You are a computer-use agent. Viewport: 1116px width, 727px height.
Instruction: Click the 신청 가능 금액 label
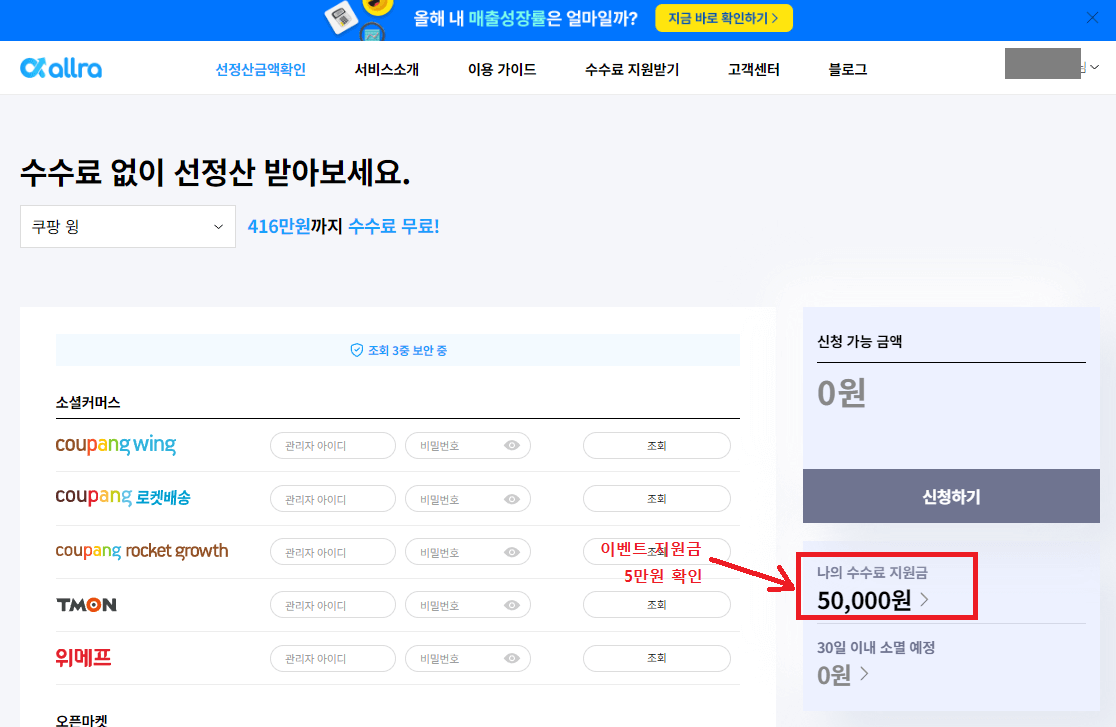[860, 342]
